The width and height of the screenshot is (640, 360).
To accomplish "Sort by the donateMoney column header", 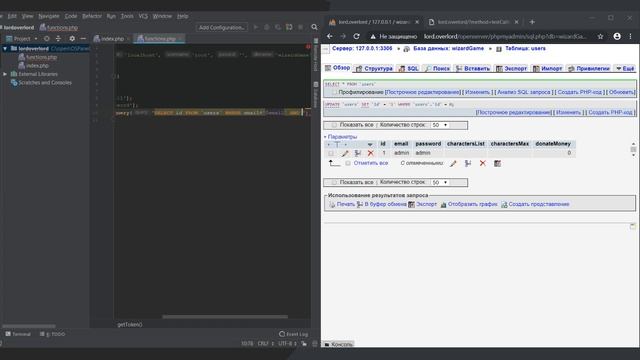I will (553, 144).
